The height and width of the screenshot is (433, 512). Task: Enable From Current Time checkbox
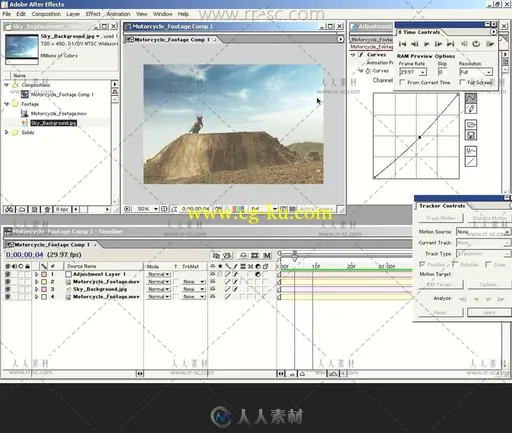[402, 82]
